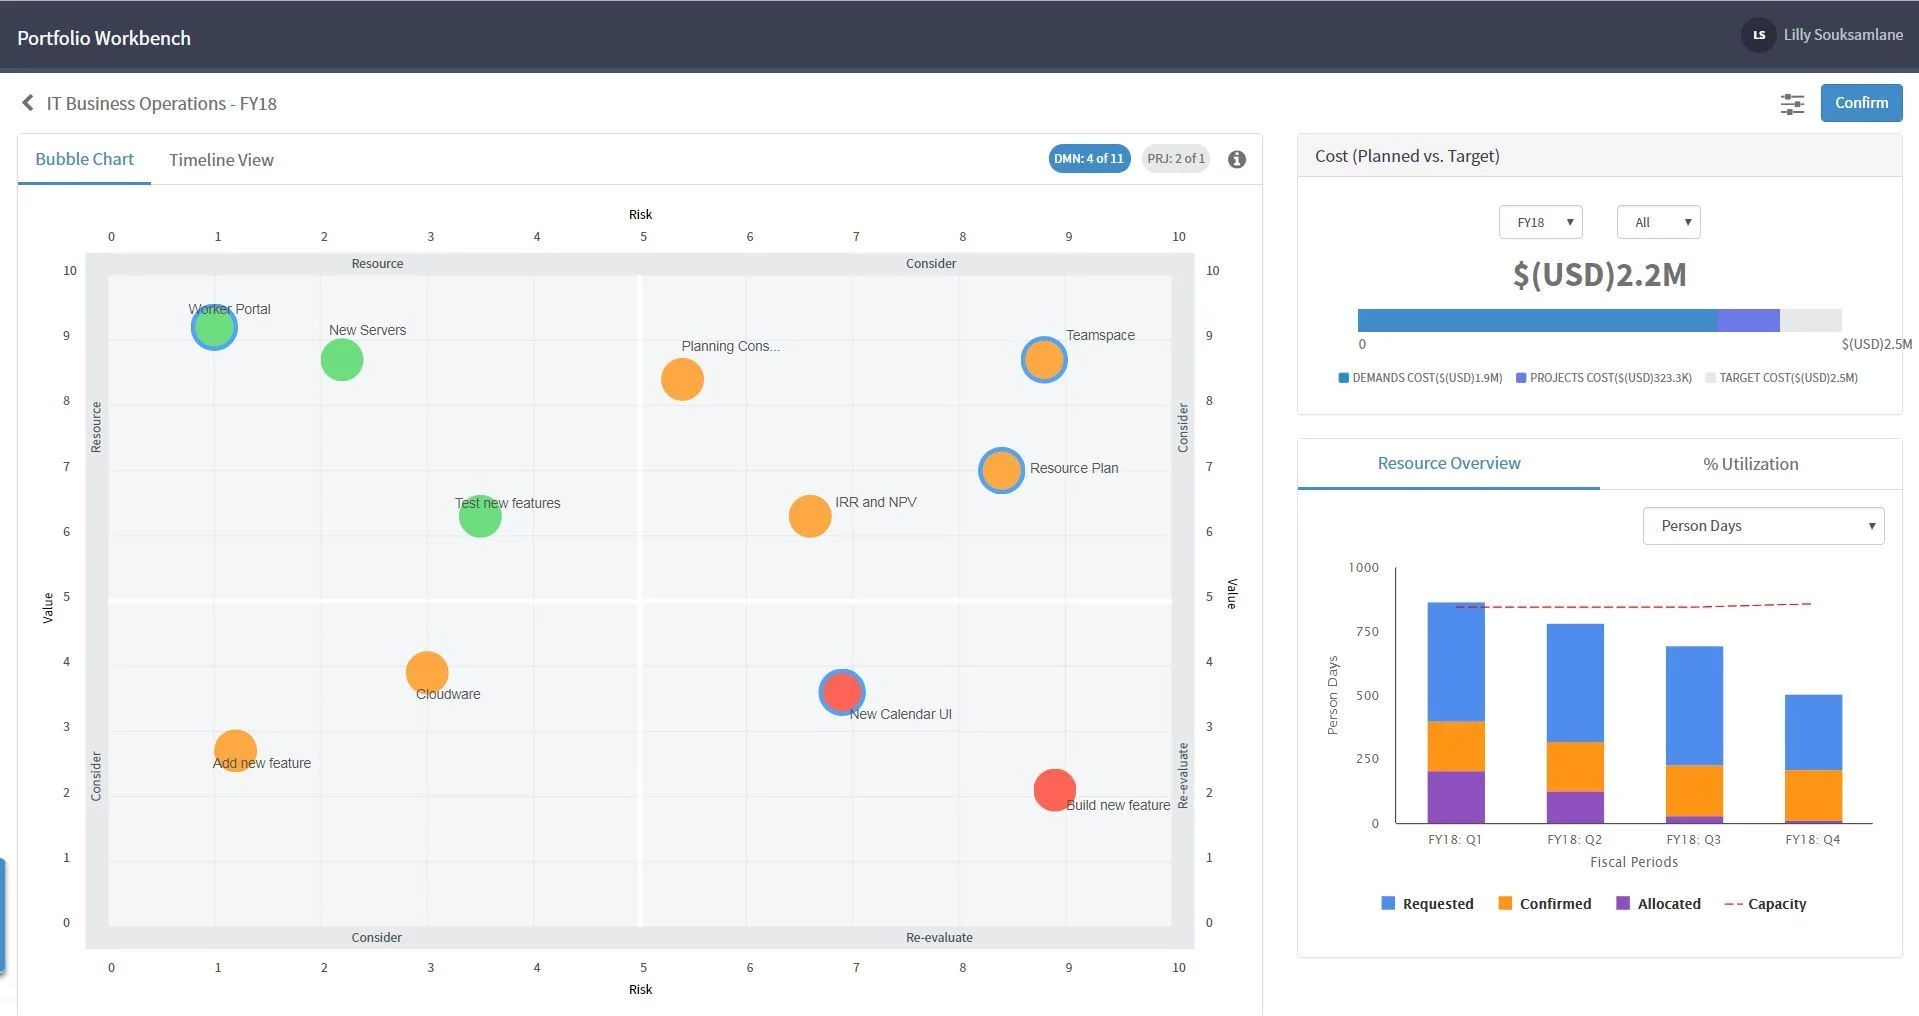Toggle the Allocated legend item
Image resolution: width=1919 pixels, height=1016 pixels.
pyautogui.click(x=1659, y=903)
